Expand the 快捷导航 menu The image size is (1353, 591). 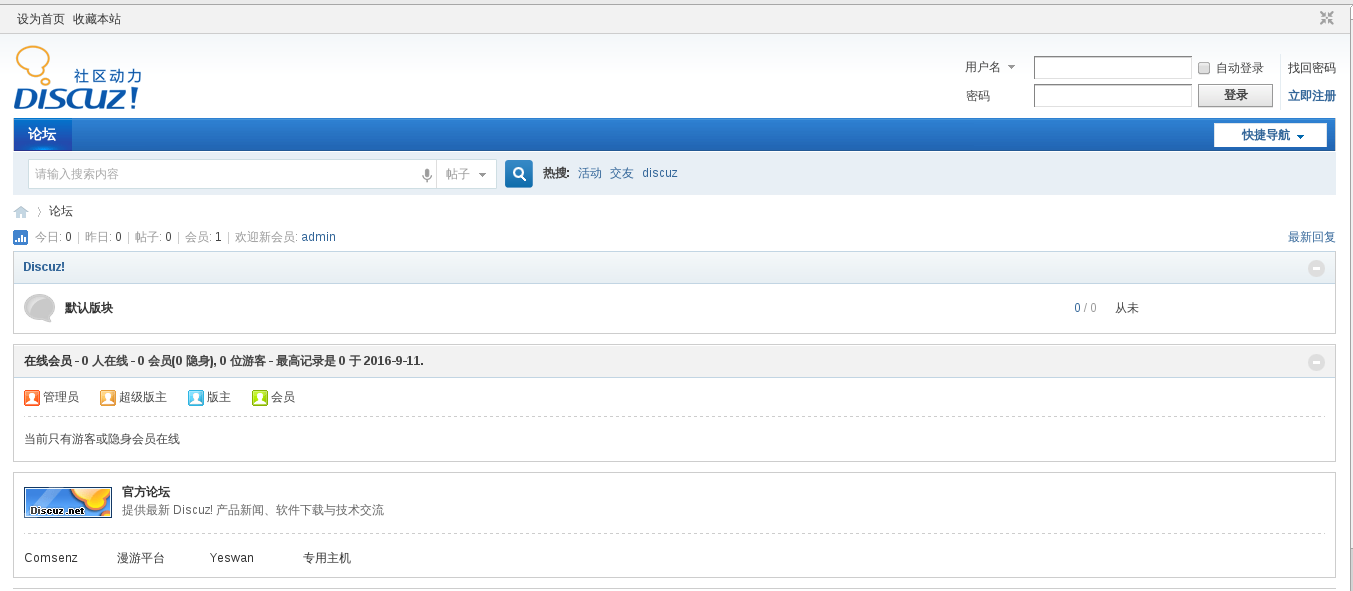point(1270,135)
